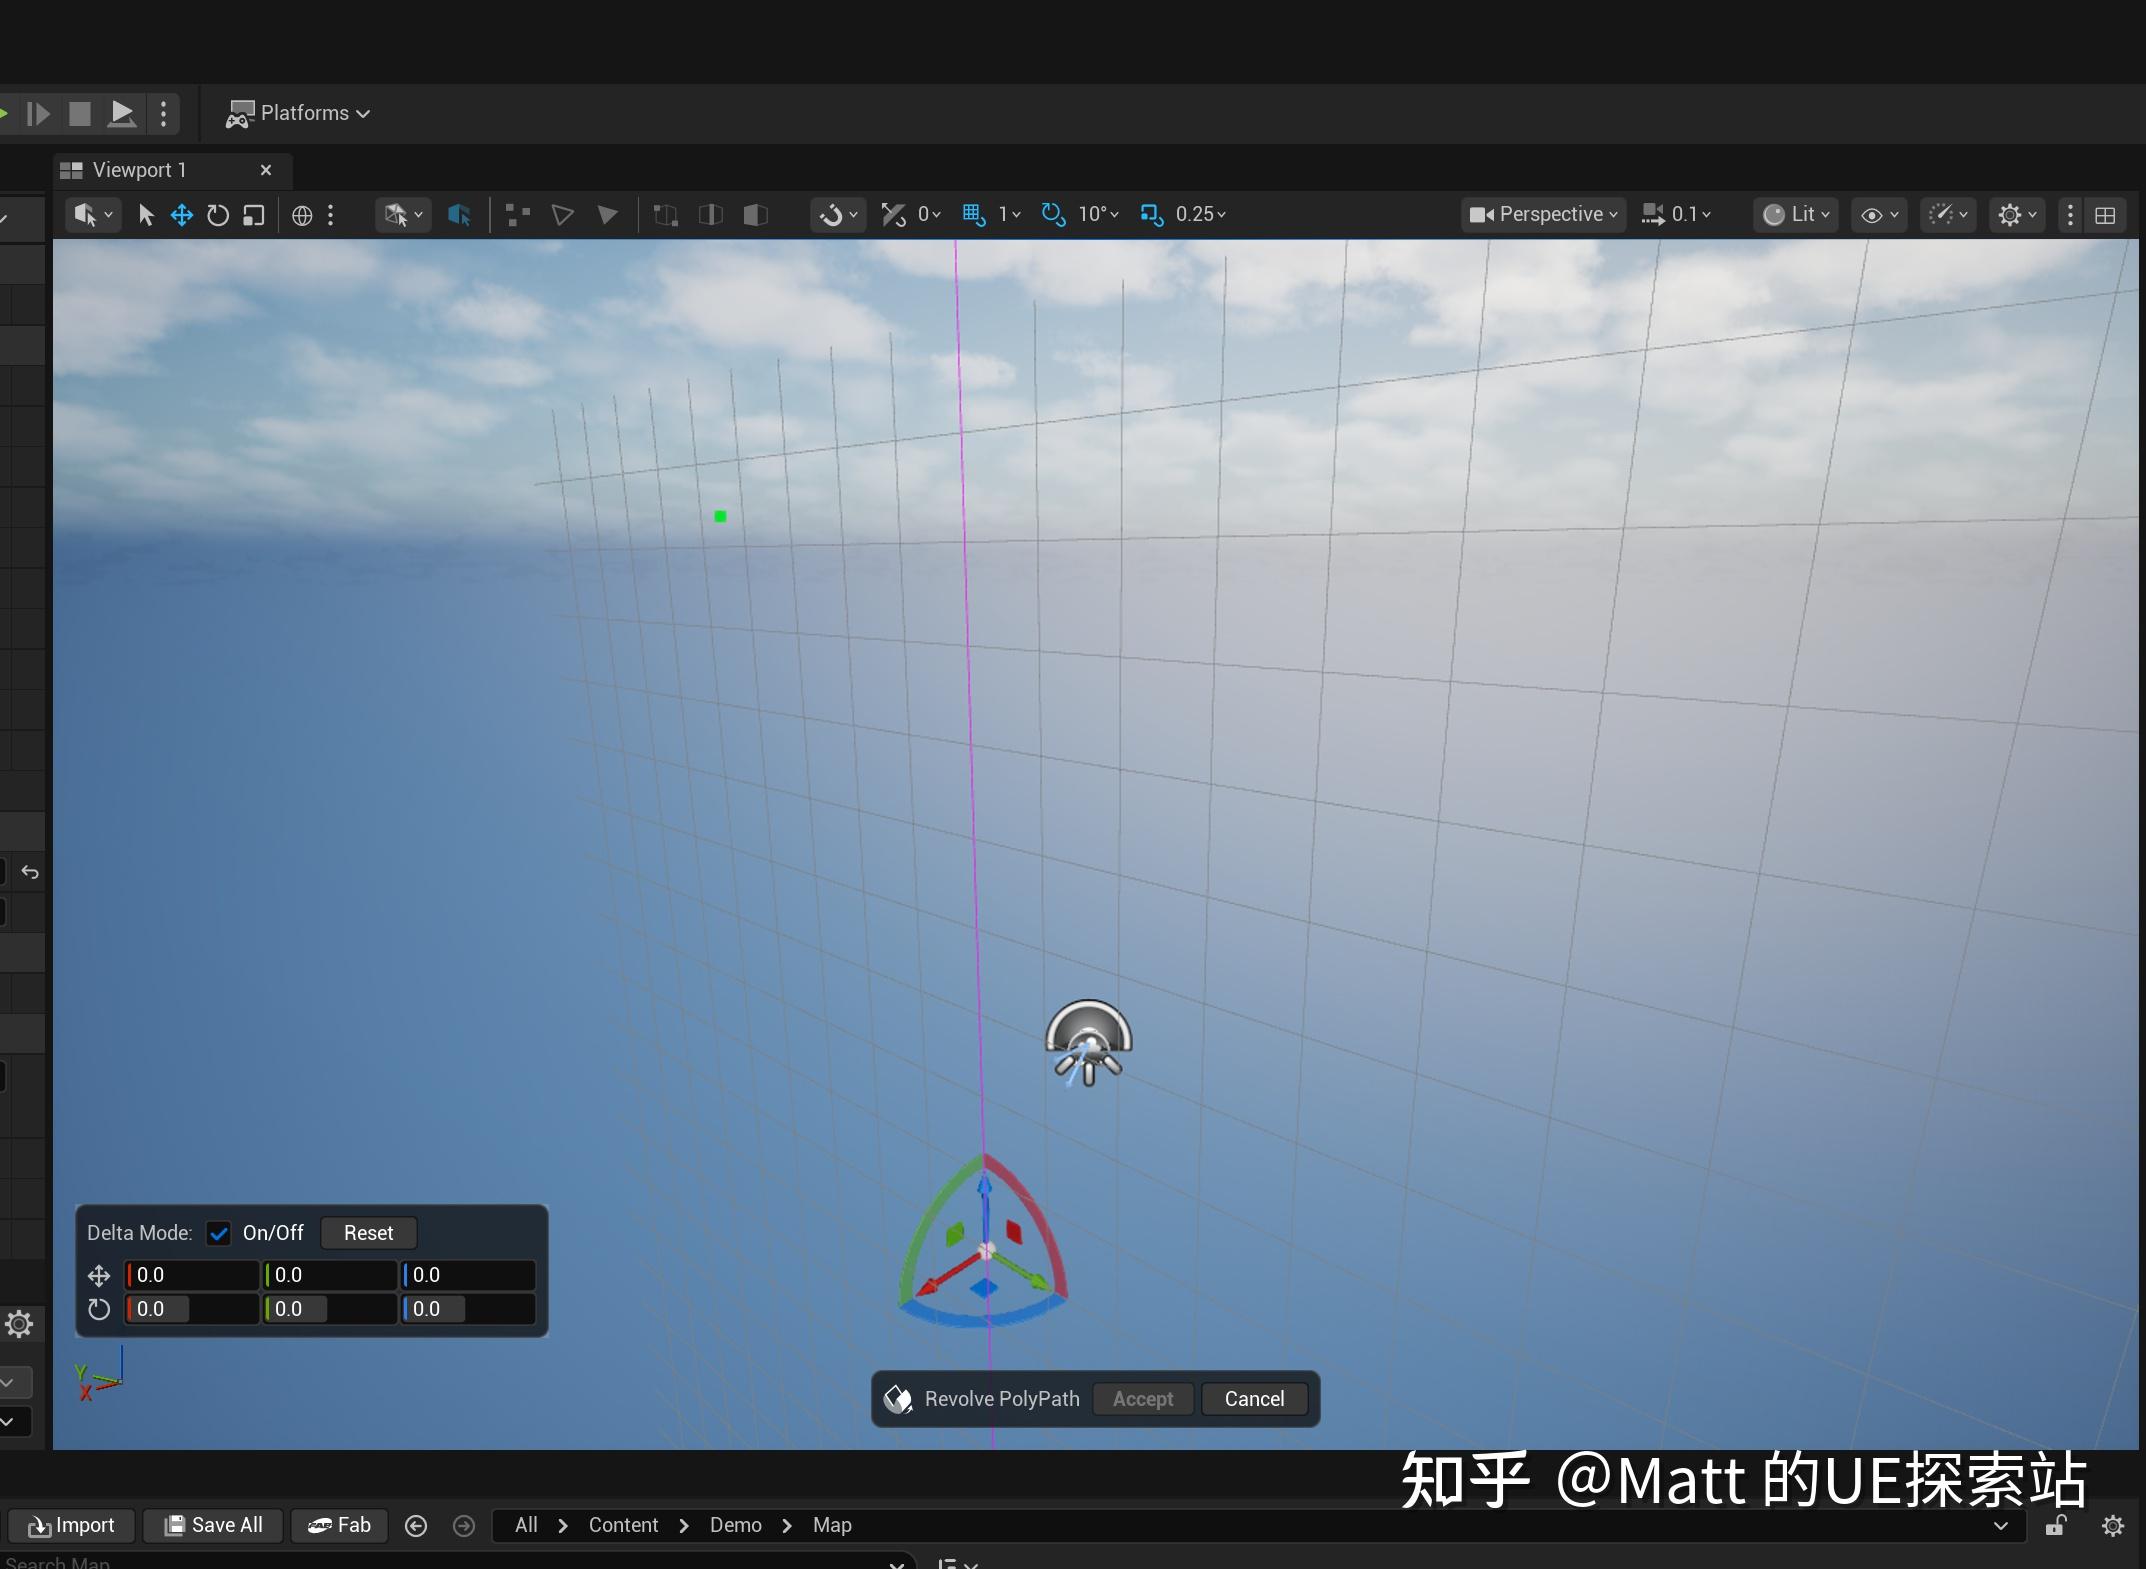Open the viewport layout grid icon
Viewport: 2146px width, 1569px height.
pyautogui.click(x=2106, y=215)
